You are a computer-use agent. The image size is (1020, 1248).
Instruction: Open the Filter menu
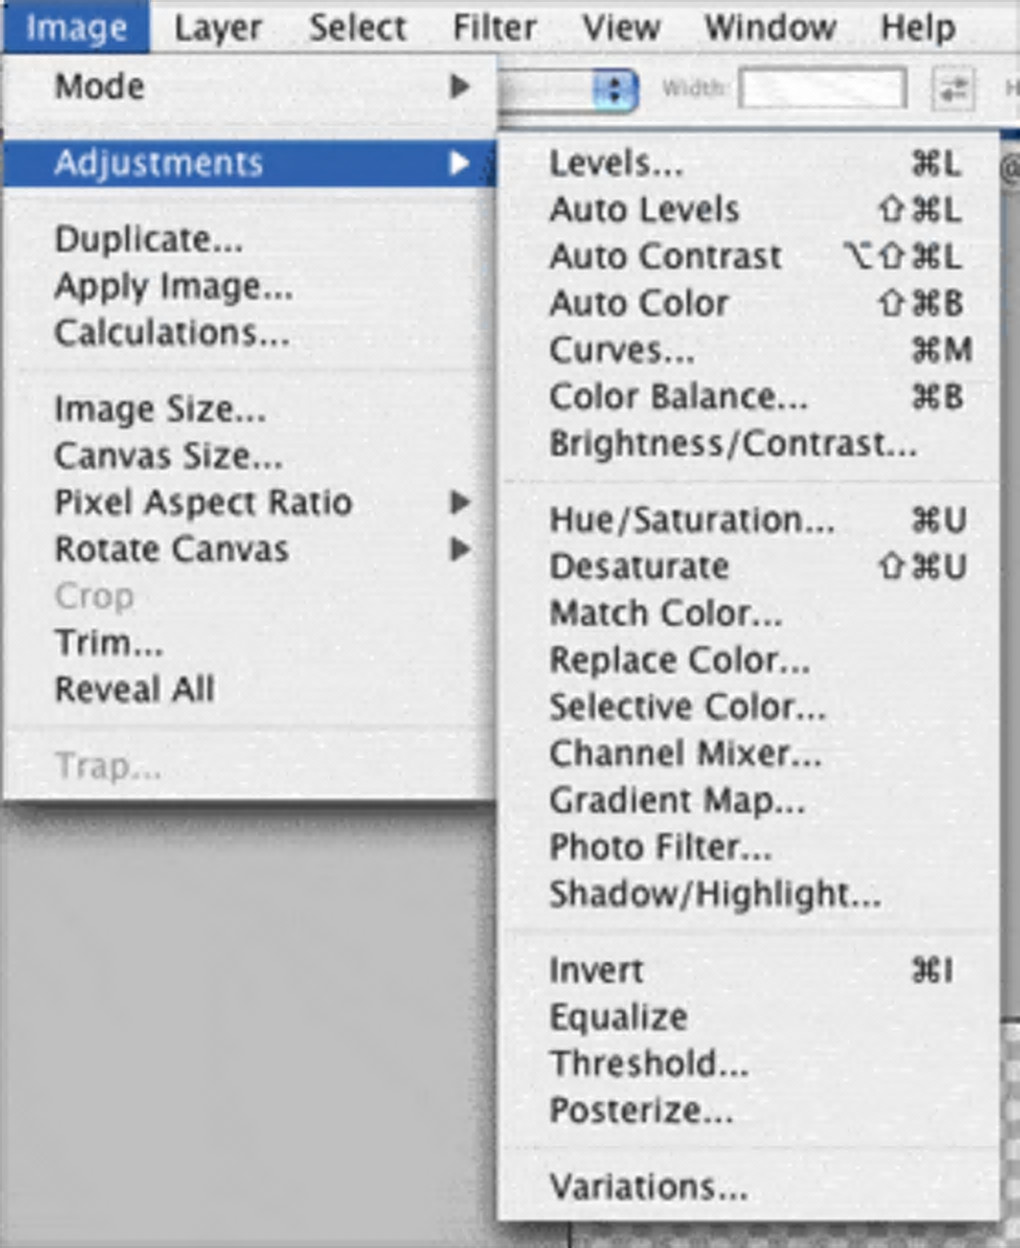pos(494,28)
